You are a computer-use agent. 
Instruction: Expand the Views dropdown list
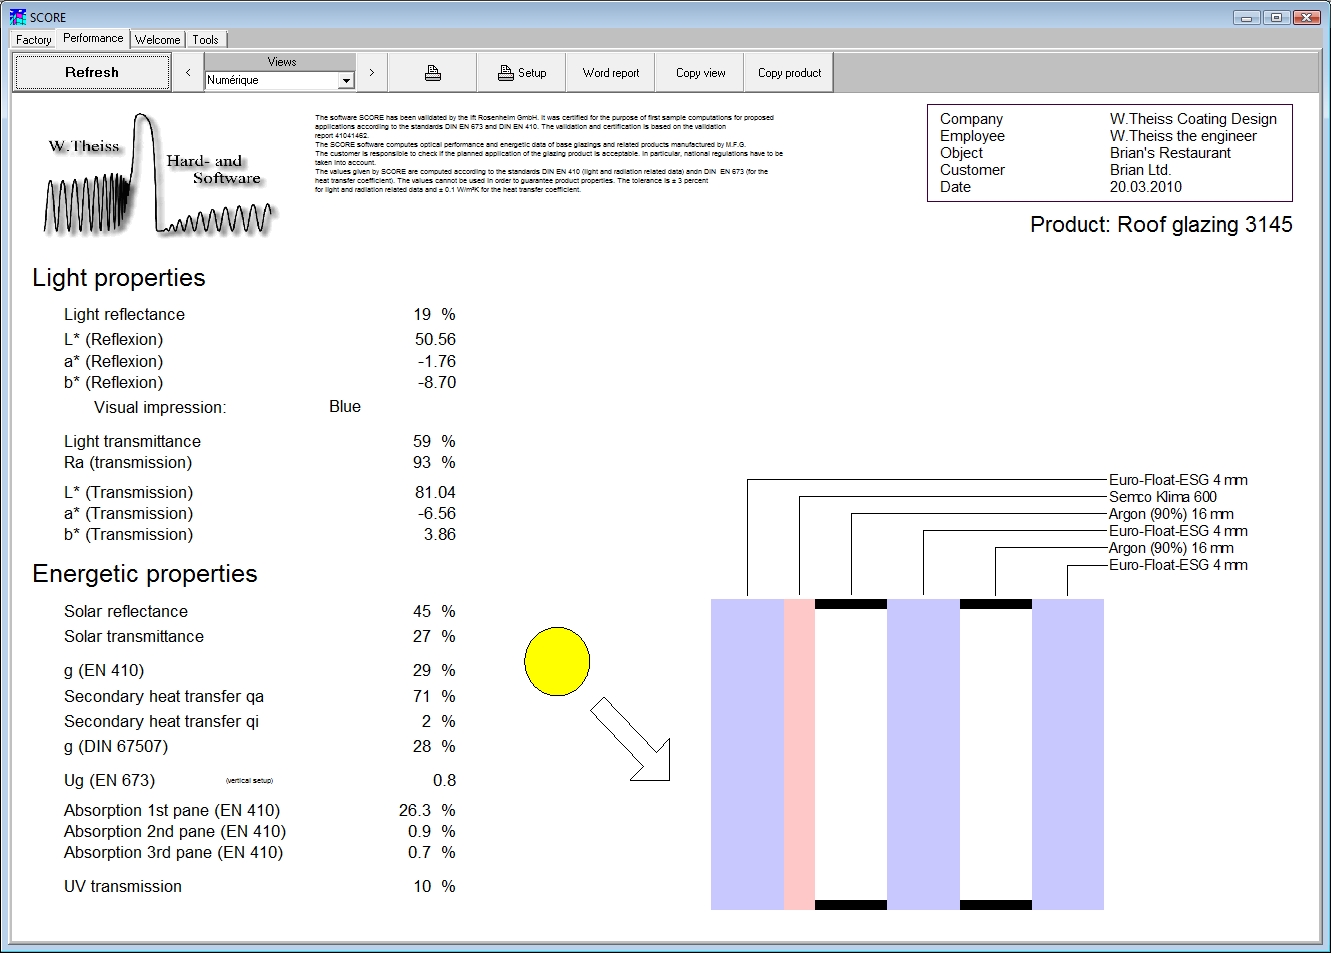coord(346,81)
